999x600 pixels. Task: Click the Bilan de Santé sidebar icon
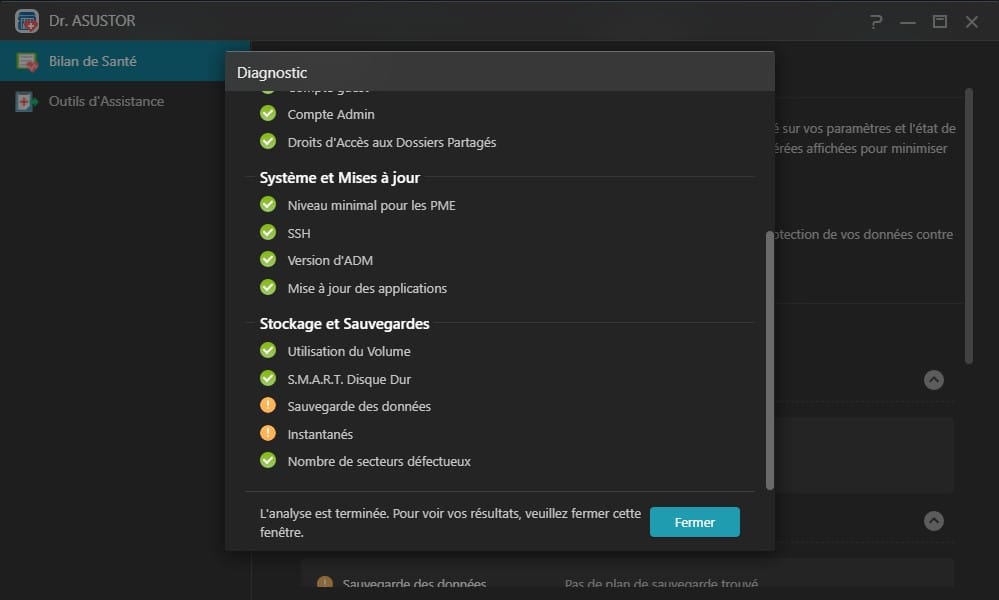27,62
